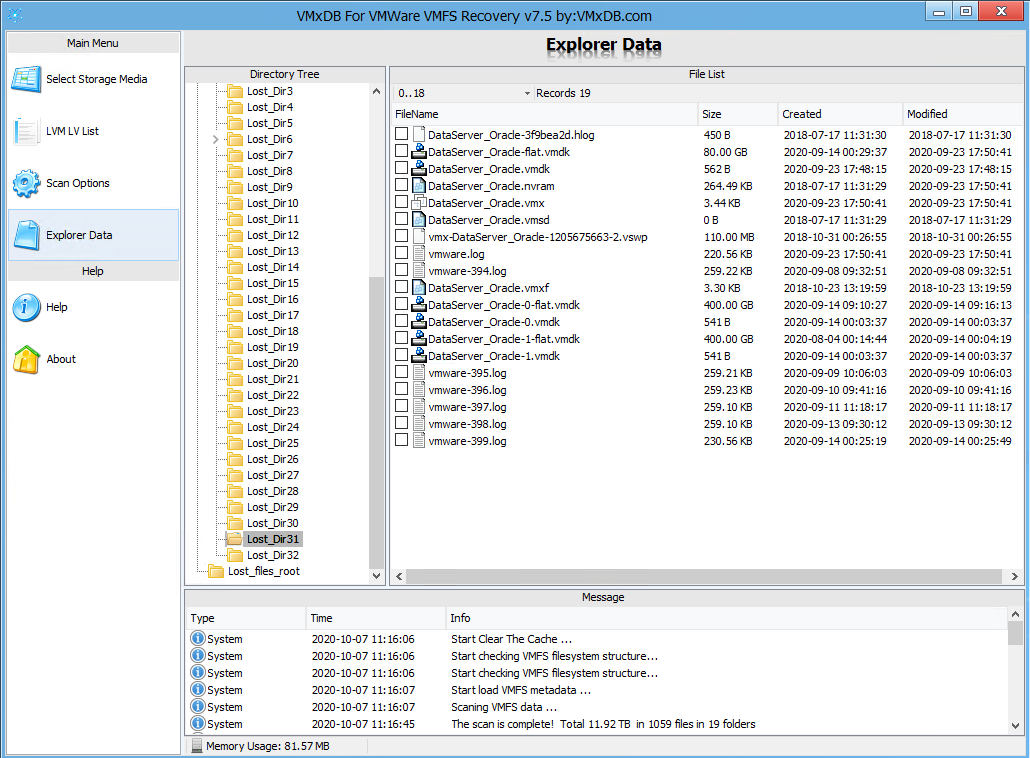Open Scan Options gear icon
Viewport: 1030px width, 758px height.
point(26,183)
